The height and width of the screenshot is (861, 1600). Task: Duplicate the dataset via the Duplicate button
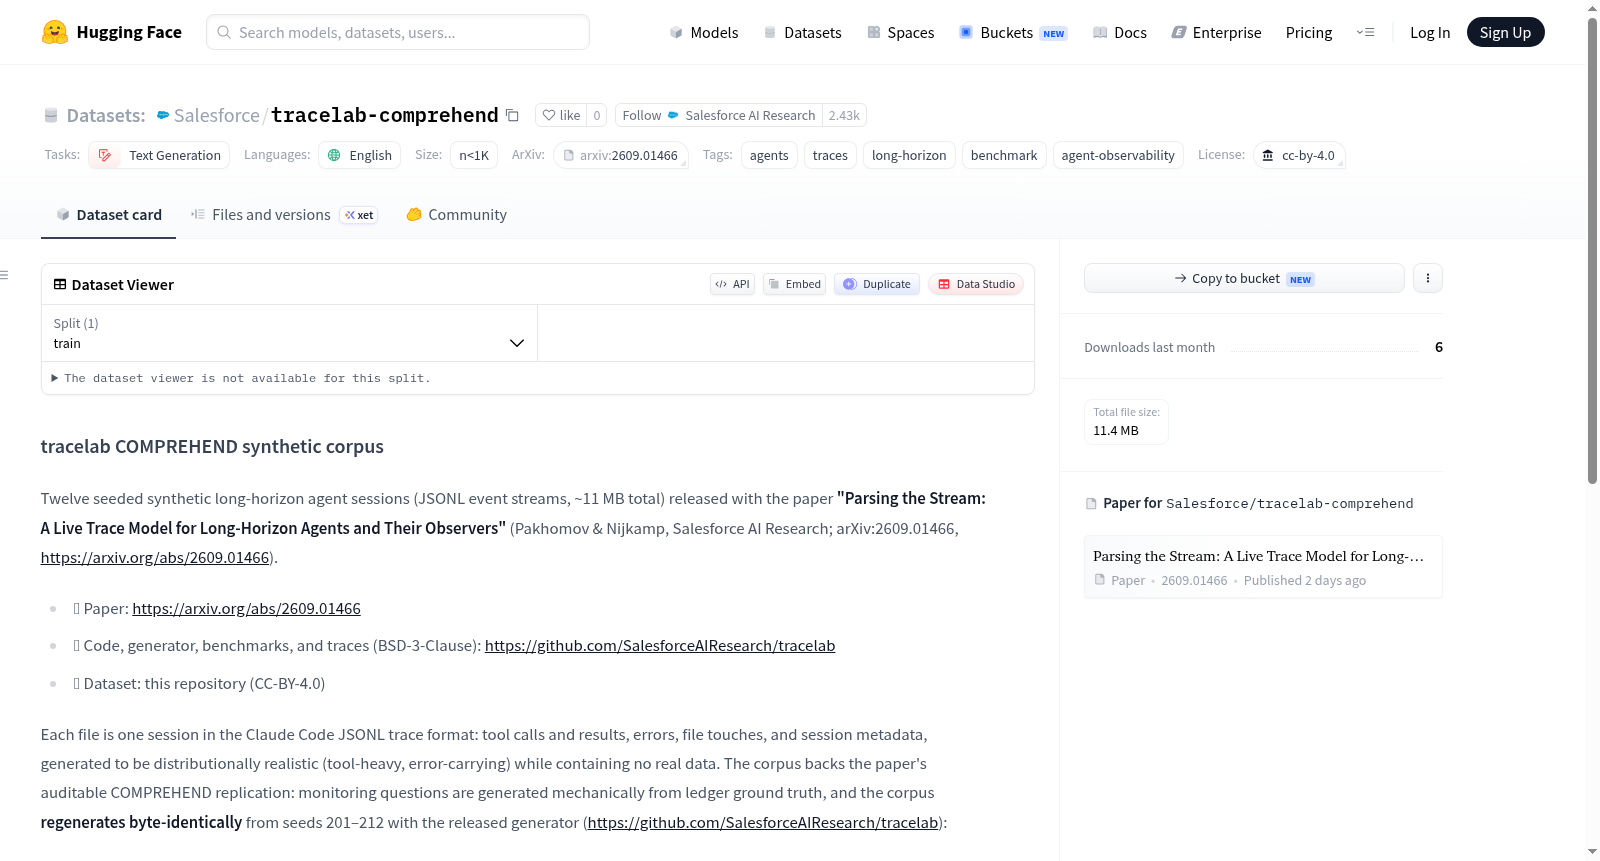click(877, 284)
